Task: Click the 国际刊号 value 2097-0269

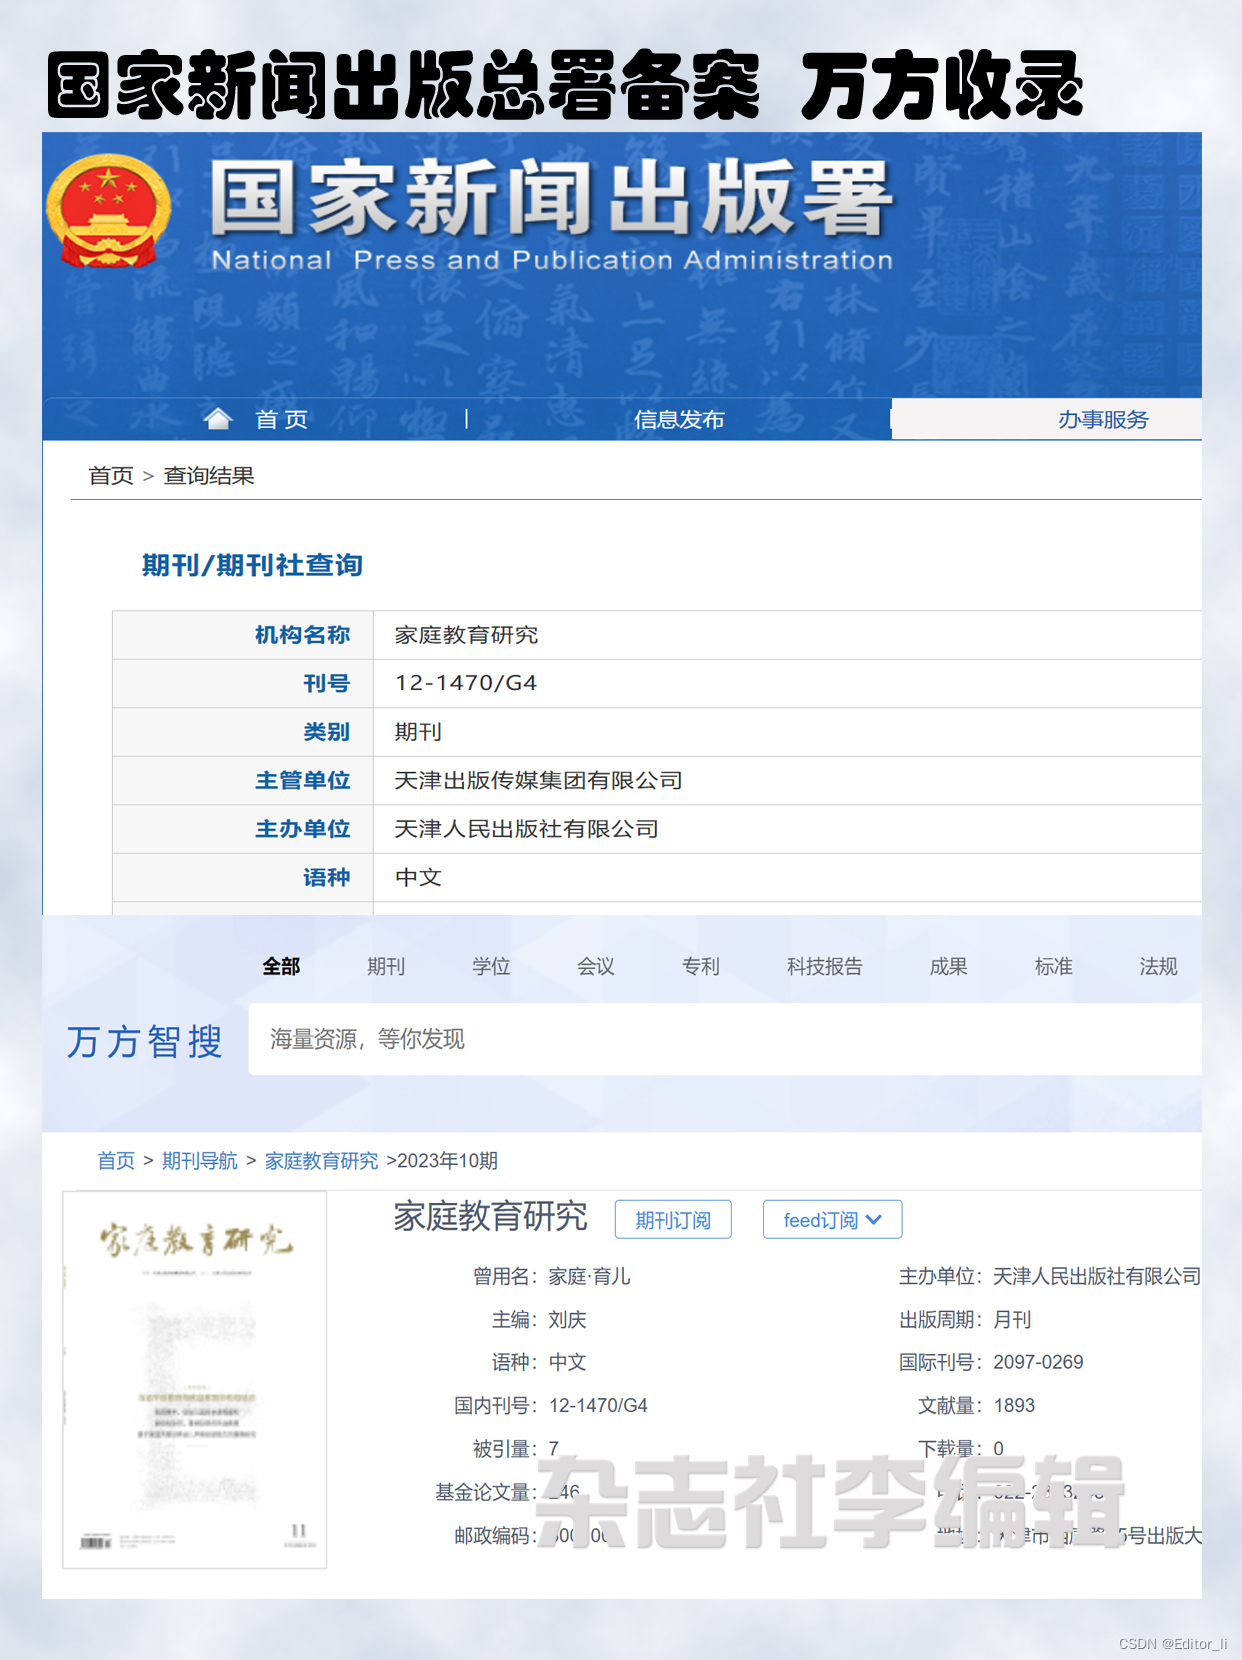Action: point(1038,1362)
